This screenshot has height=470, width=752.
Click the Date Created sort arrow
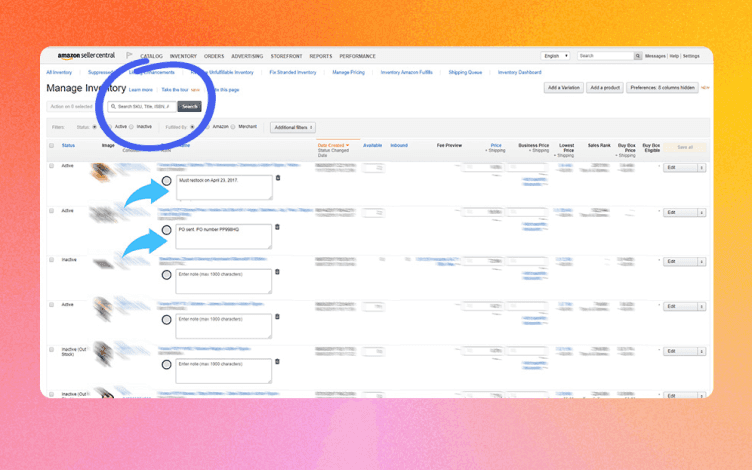pyautogui.click(x=348, y=145)
